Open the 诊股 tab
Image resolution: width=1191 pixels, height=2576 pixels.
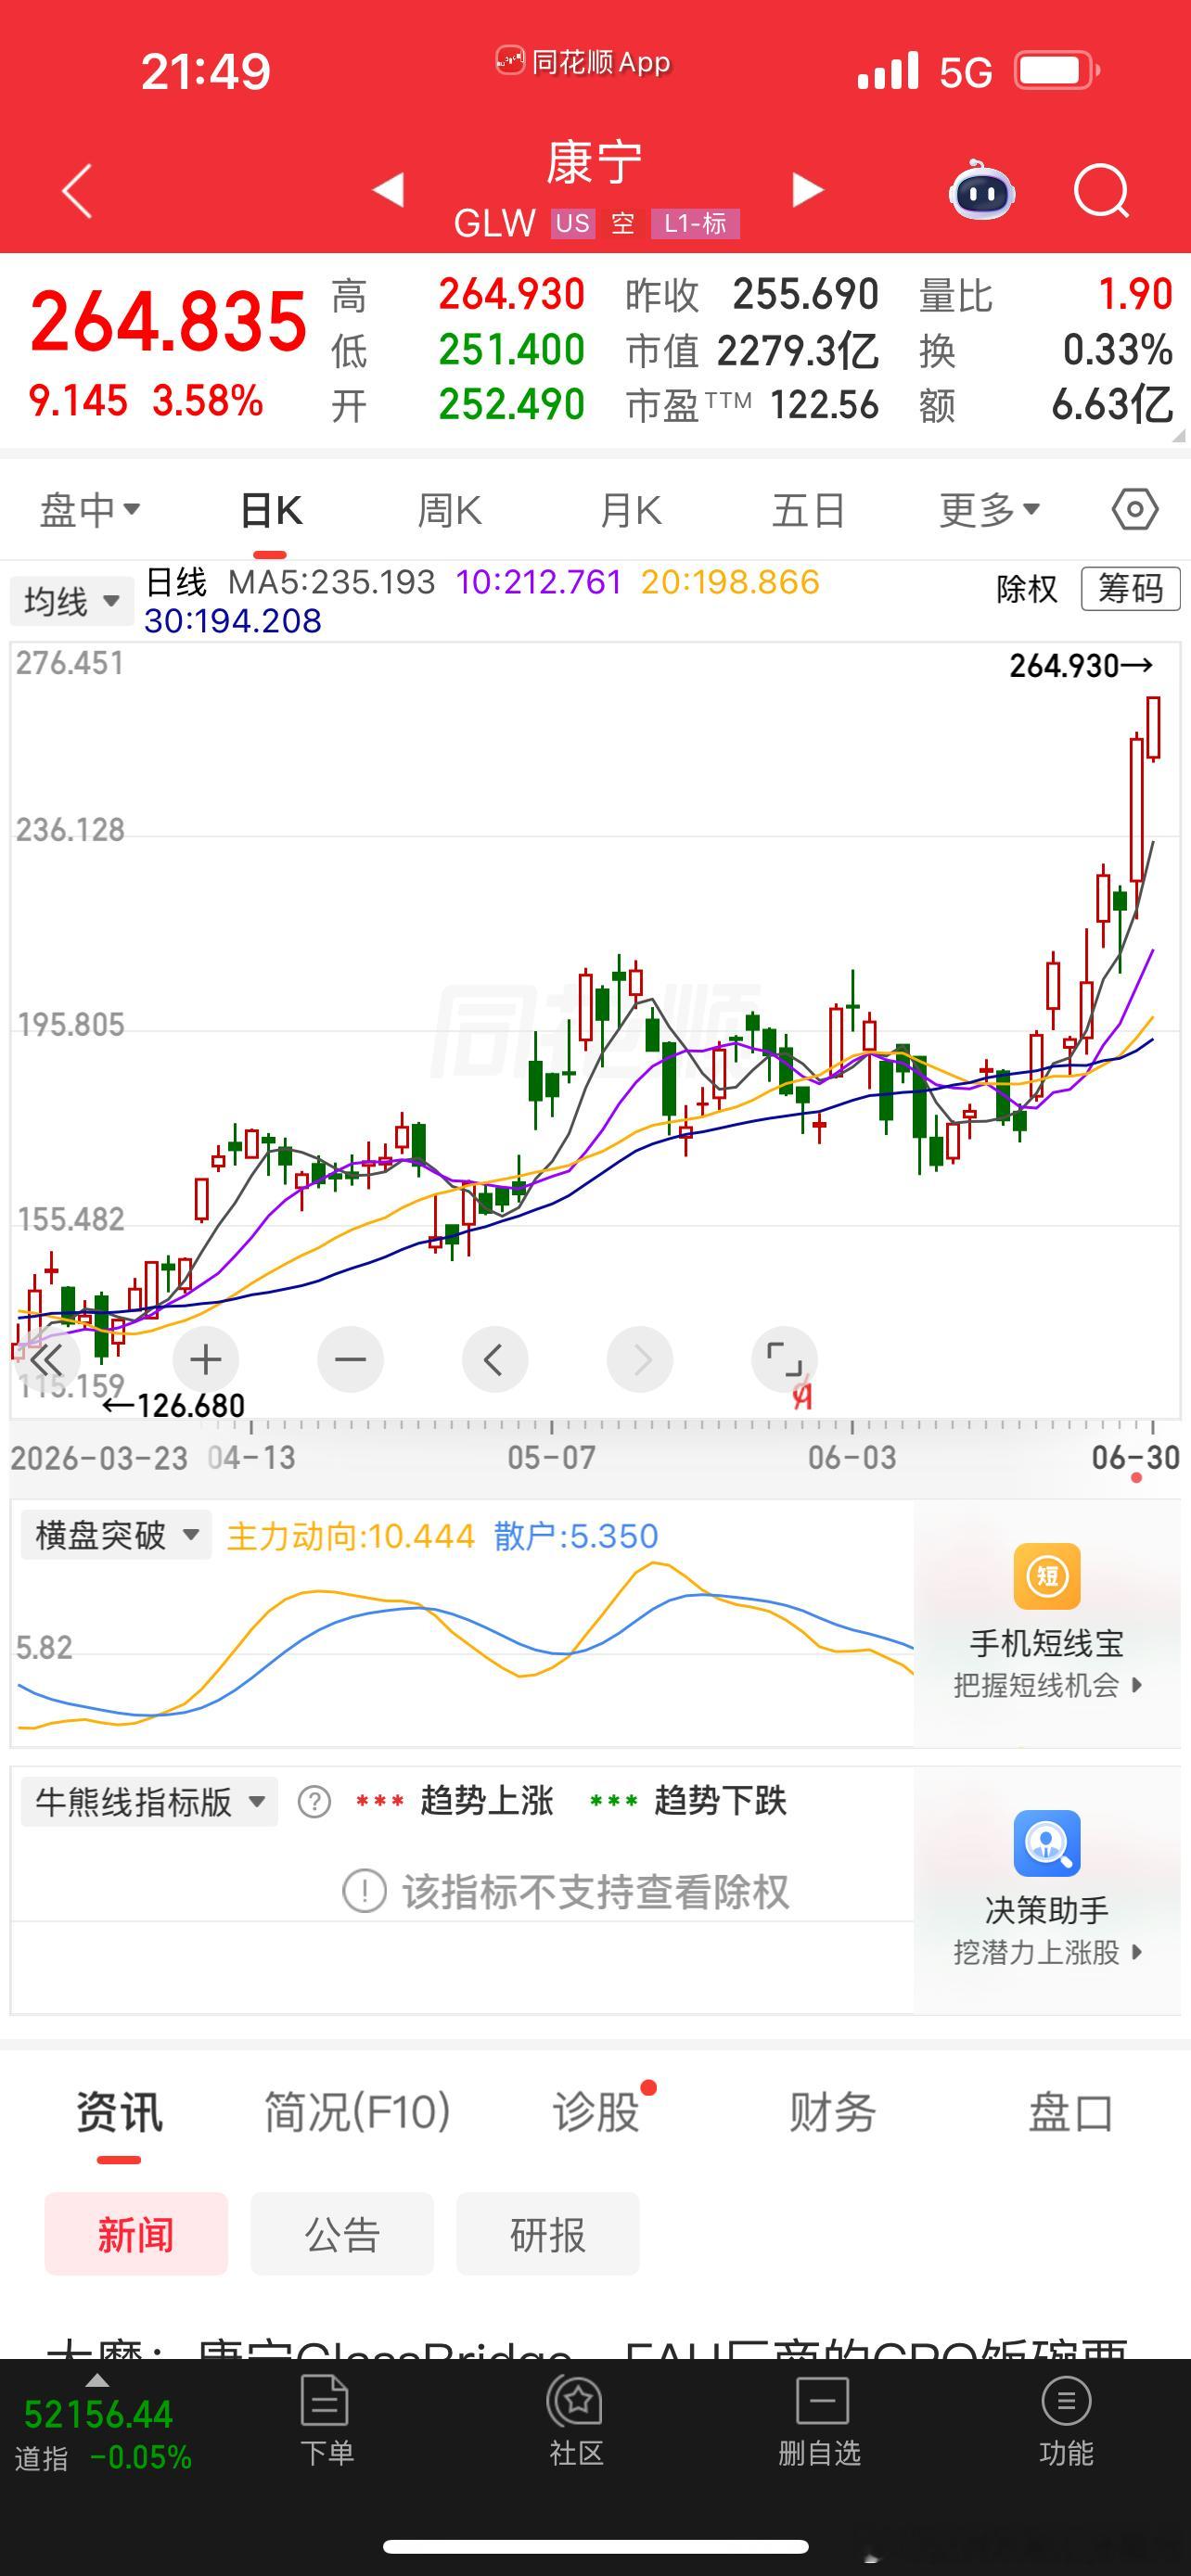pyautogui.click(x=596, y=2113)
